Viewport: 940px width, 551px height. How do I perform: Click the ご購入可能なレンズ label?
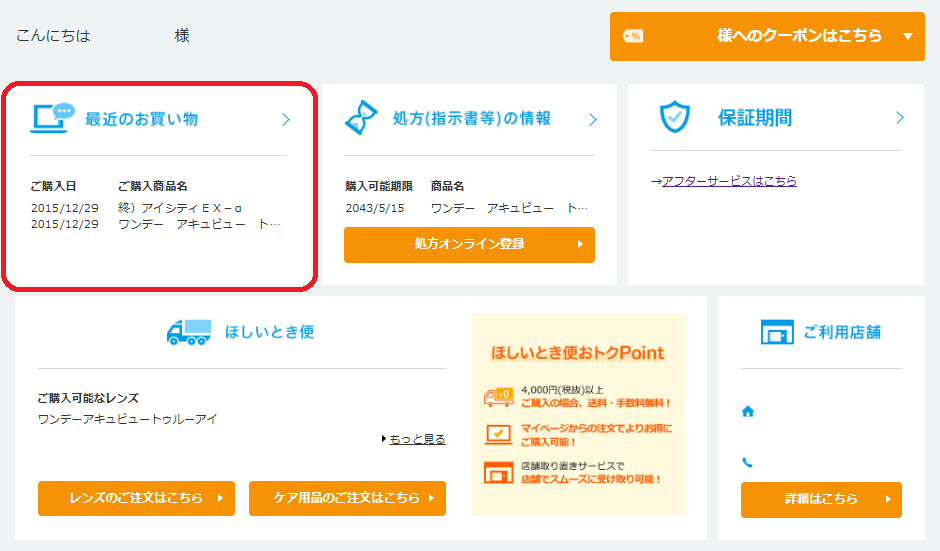pos(88,398)
